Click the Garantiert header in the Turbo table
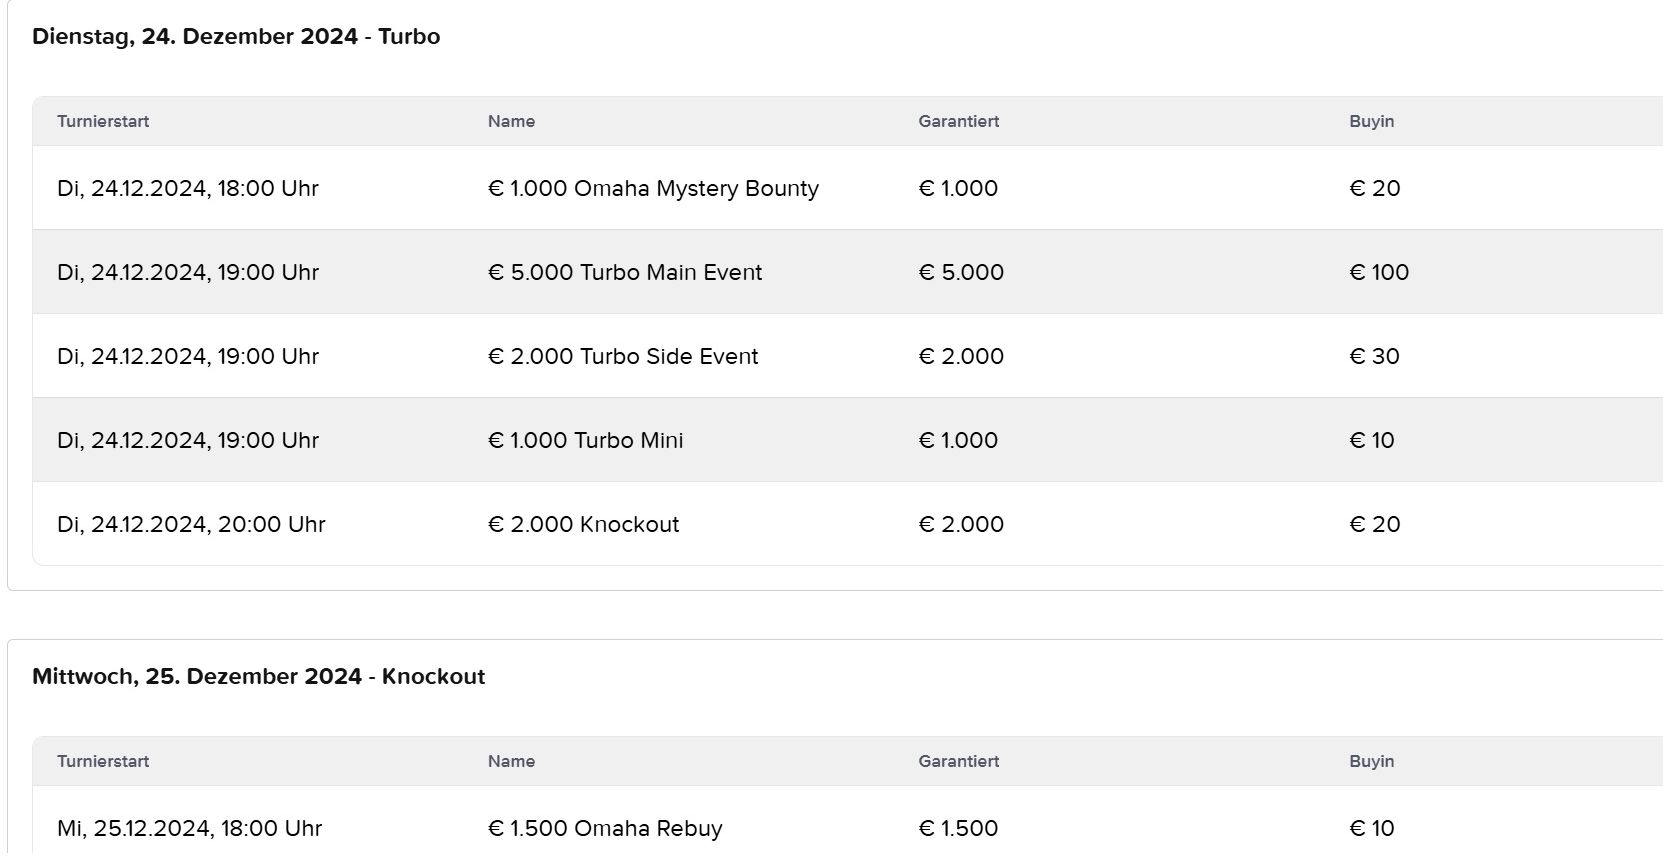The height and width of the screenshot is (857, 1663). coord(958,121)
